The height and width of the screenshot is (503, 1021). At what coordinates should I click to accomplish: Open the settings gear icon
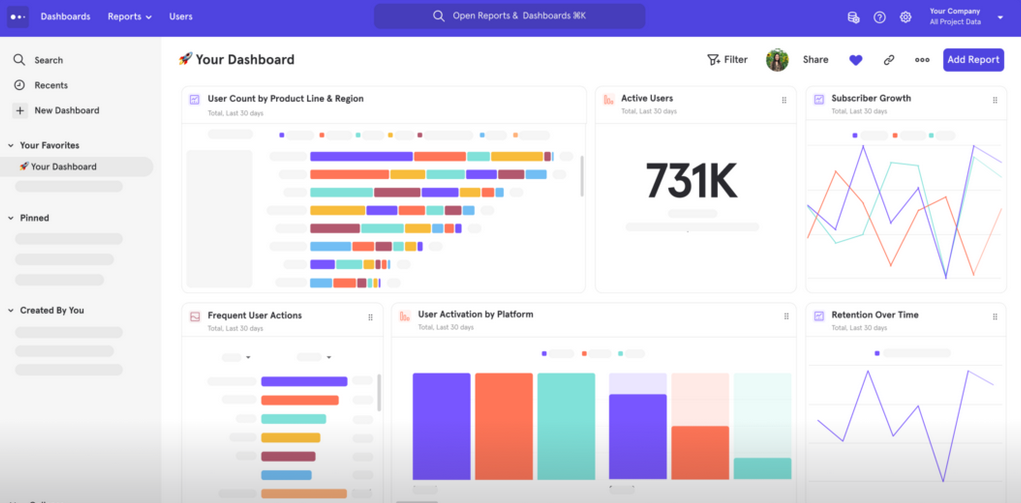[905, 17]
